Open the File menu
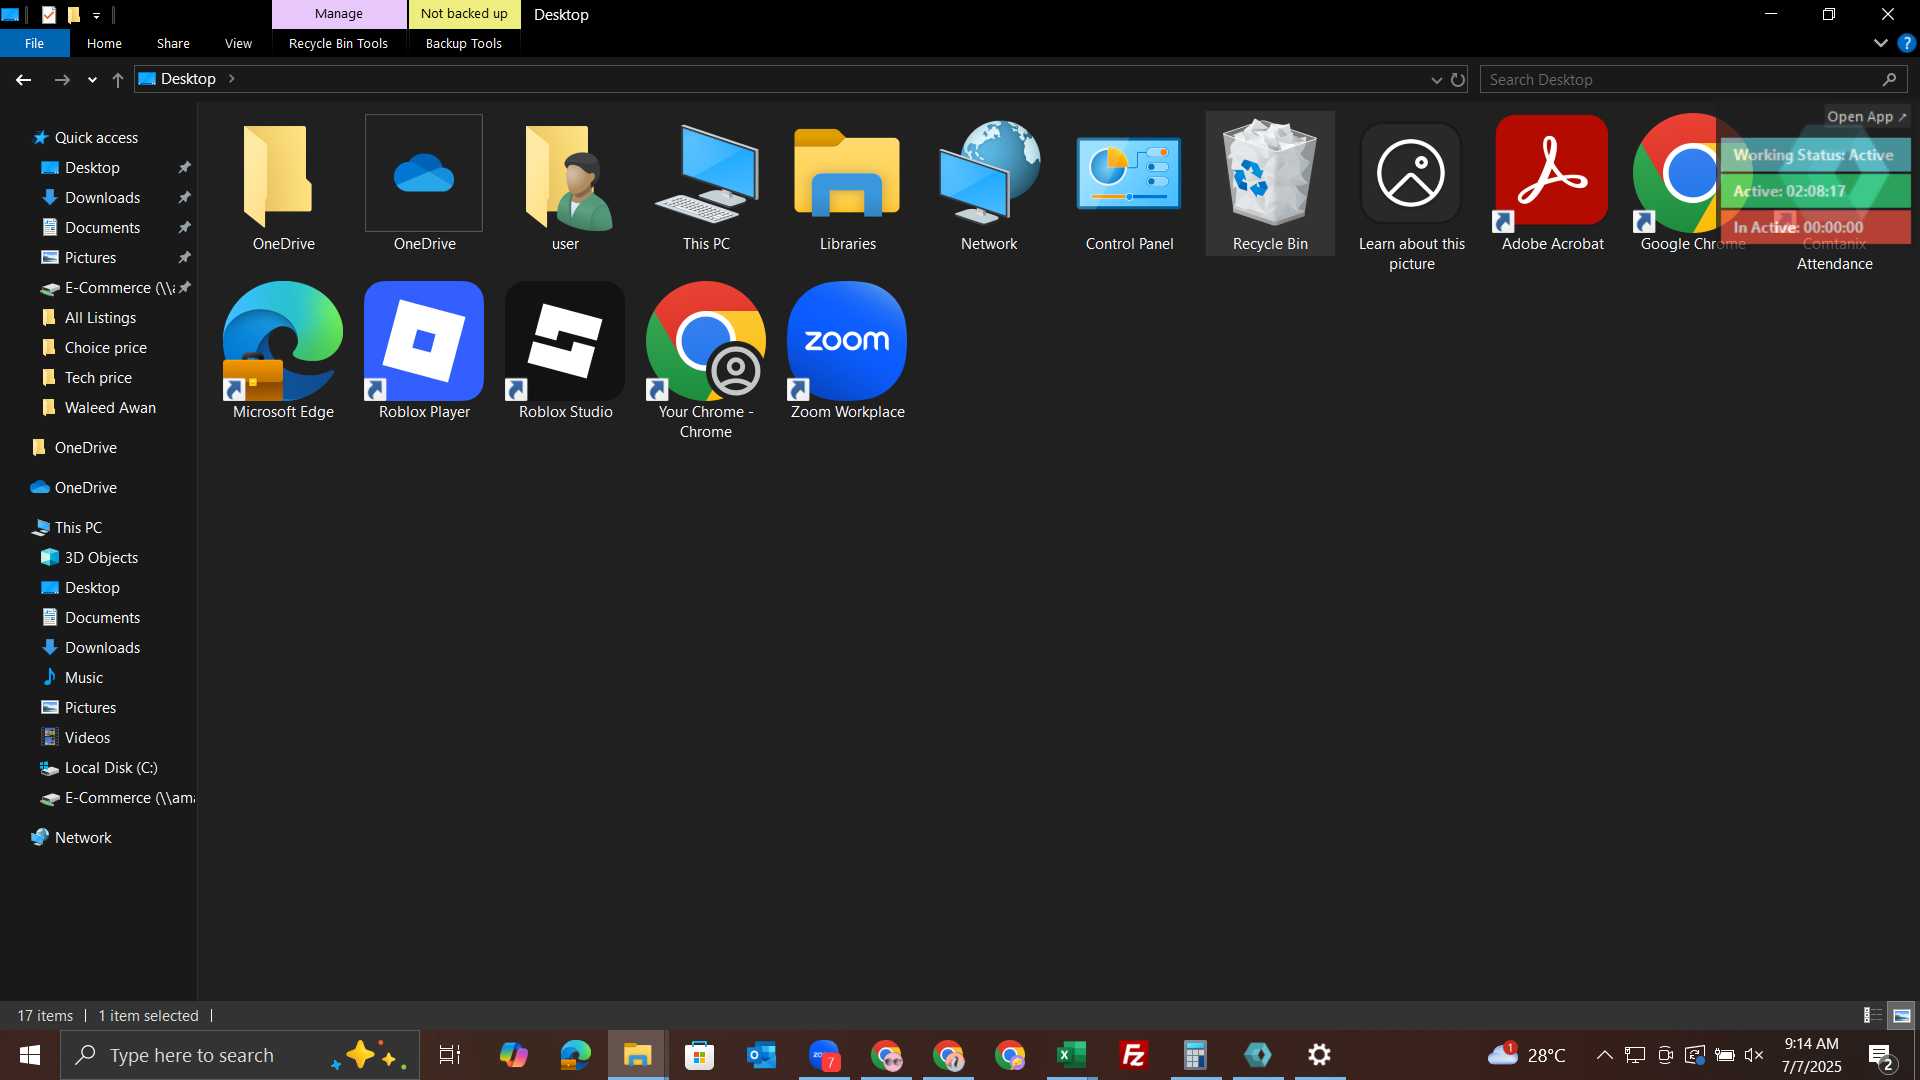This screenshot has height=1080, width=1920. coord(35,43)
